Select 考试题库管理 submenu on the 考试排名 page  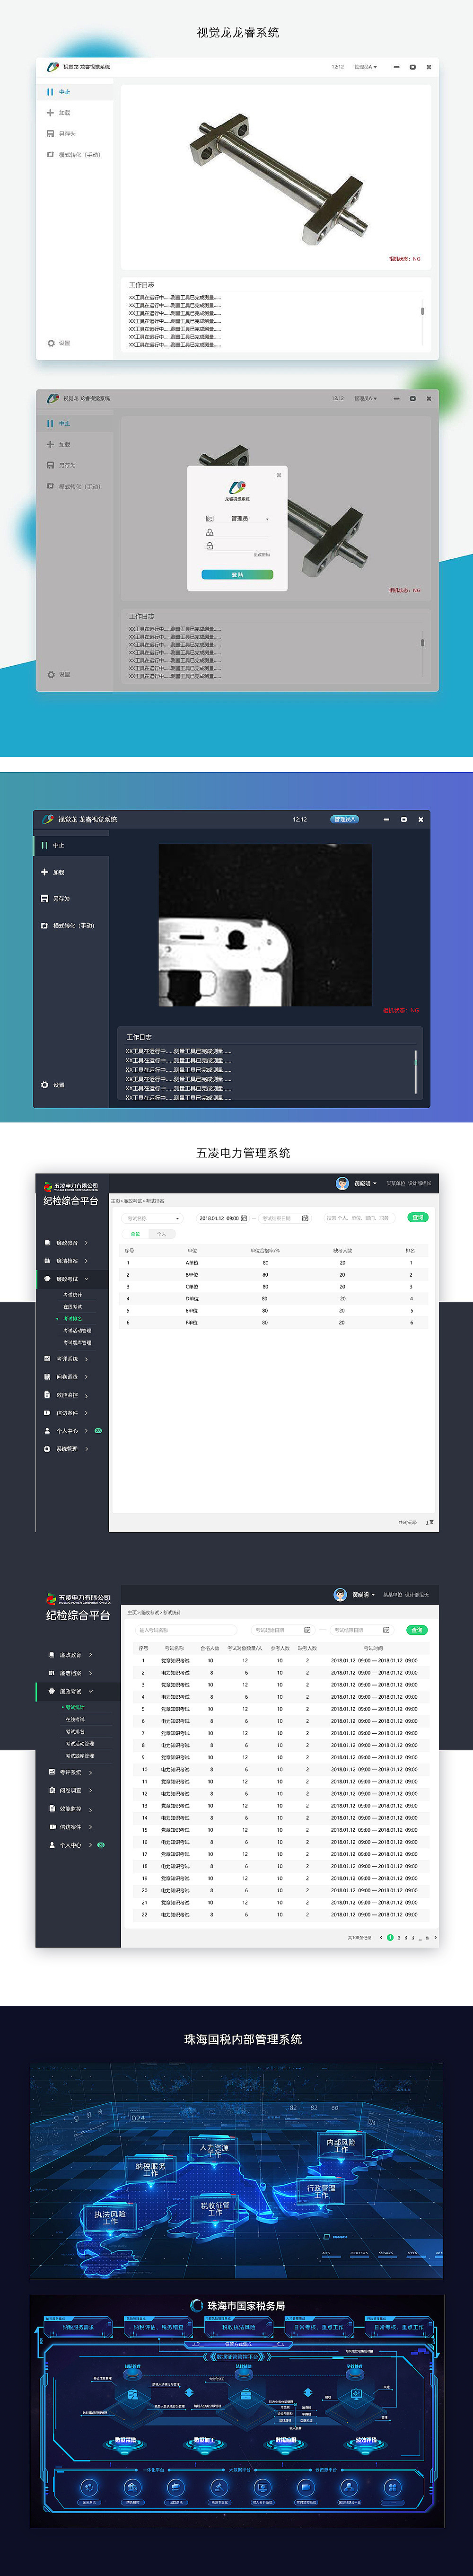(77, 1343)
